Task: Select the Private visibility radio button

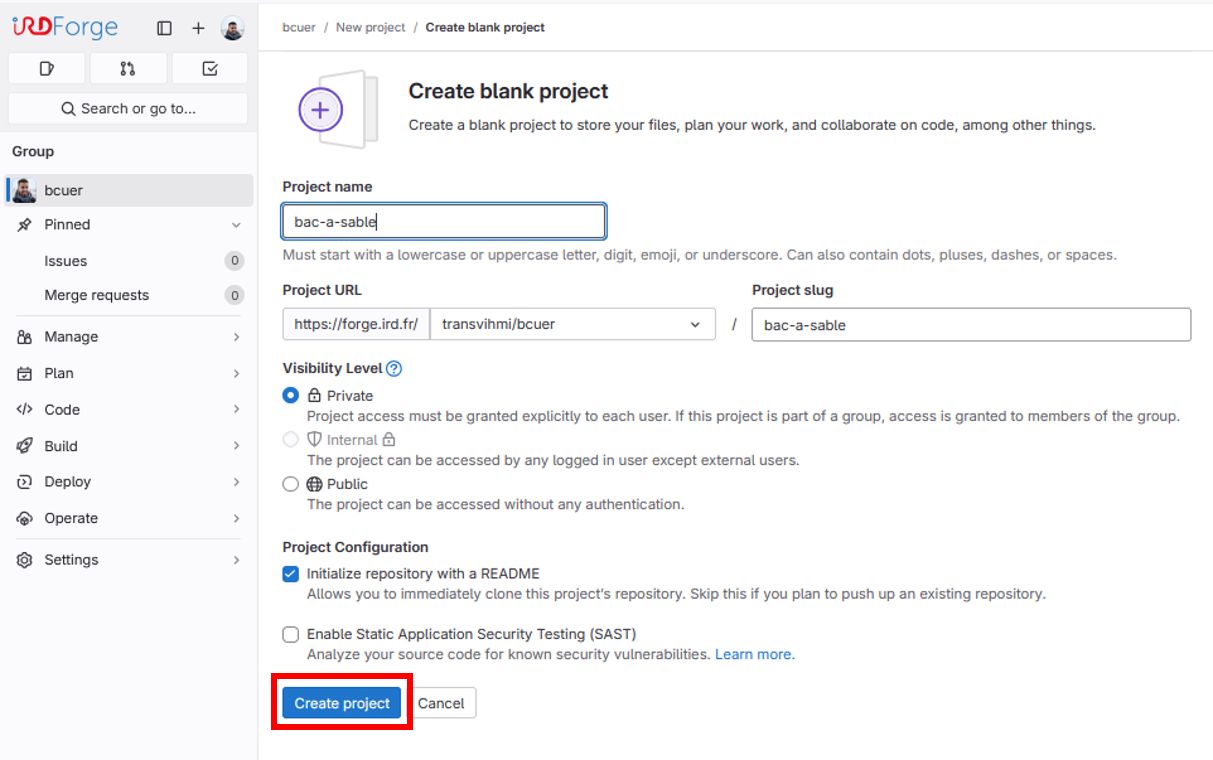Action: pyautogui.click(x=291, y=395)
